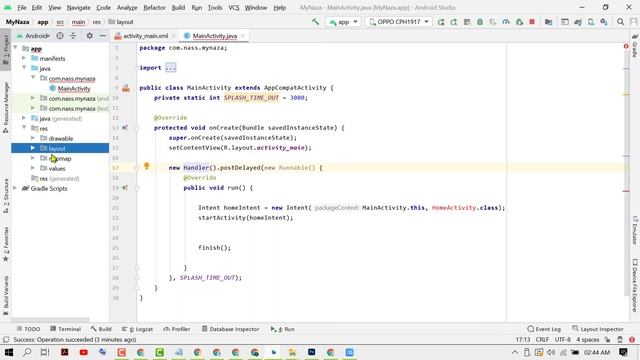Open the VCS menu

(x=233, y=7)
